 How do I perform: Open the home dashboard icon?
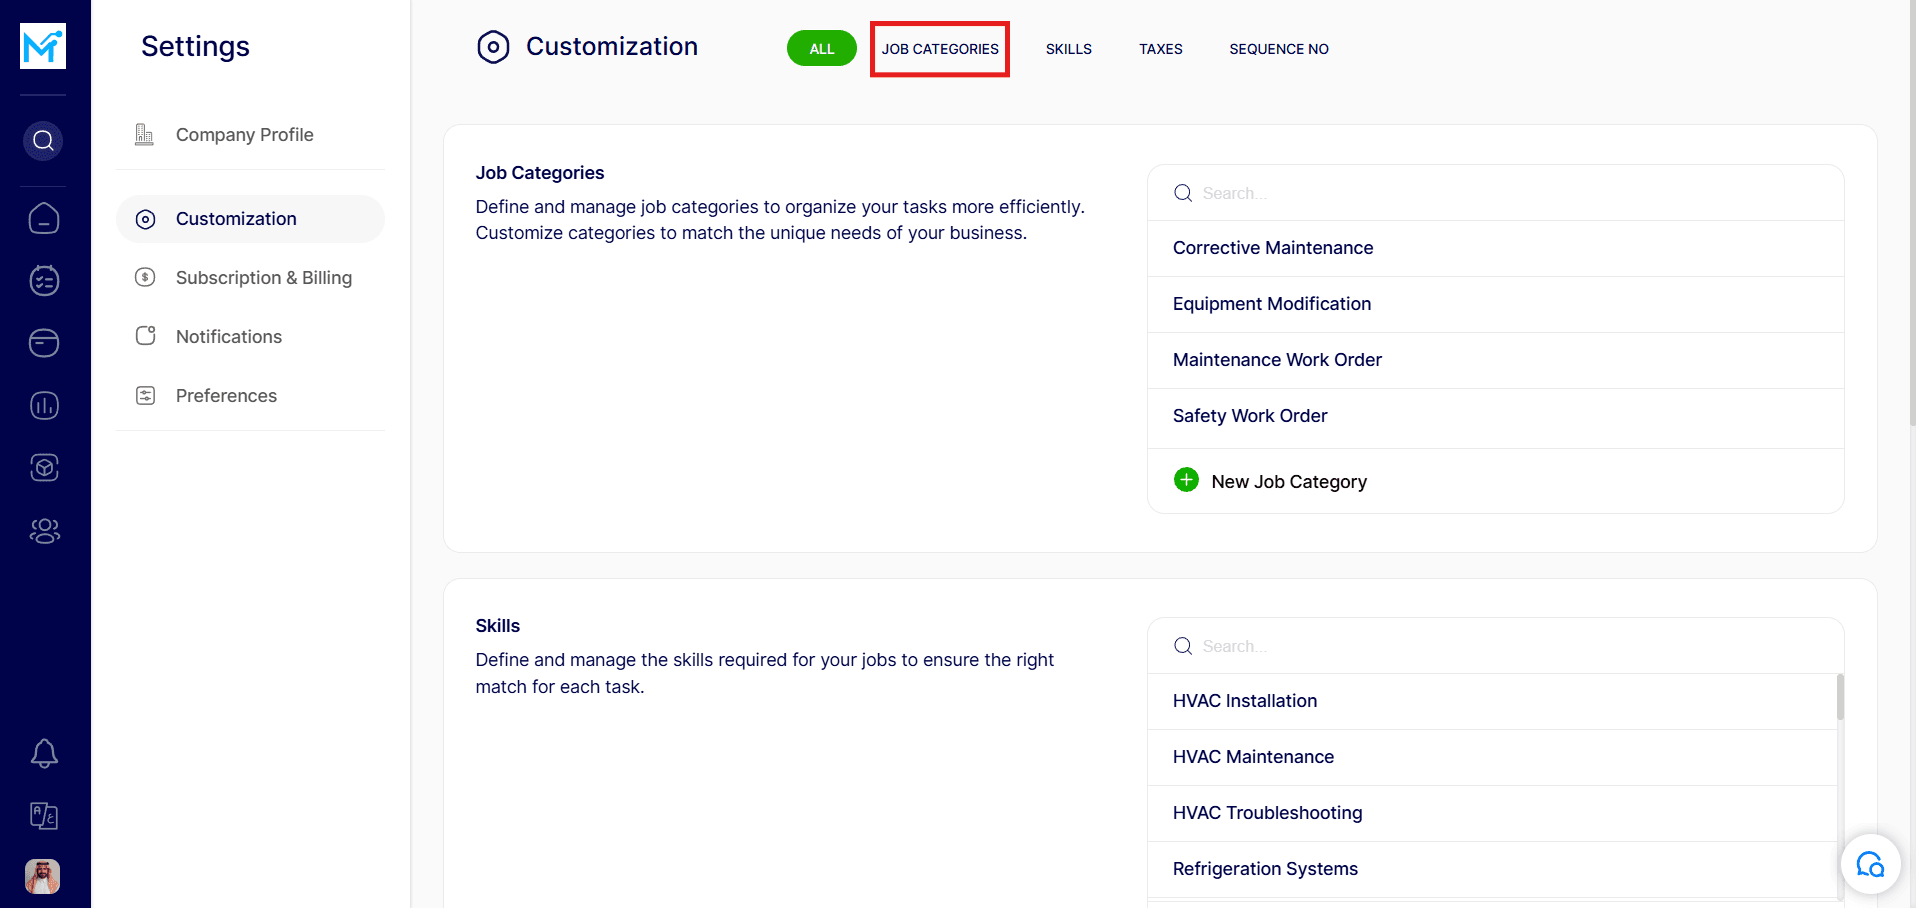(44, 218)
